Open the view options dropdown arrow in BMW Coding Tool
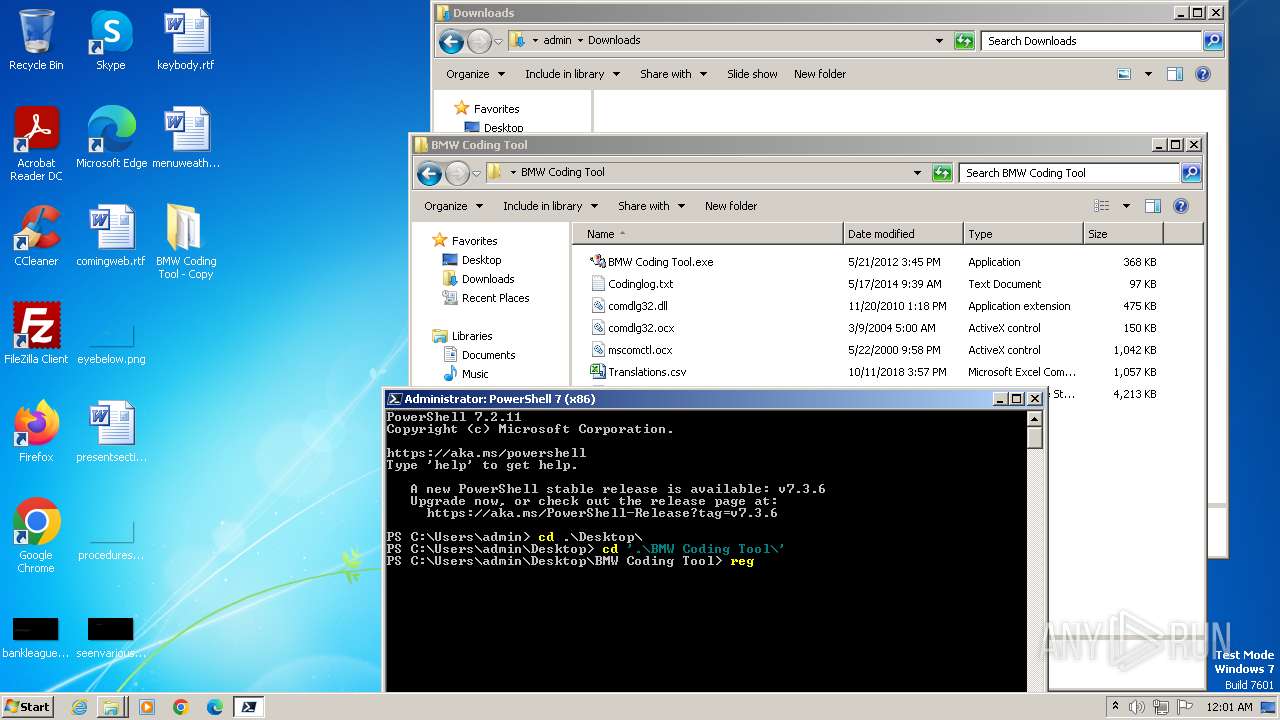This screenshot has height=720, width=1280. coord(1126,206)
